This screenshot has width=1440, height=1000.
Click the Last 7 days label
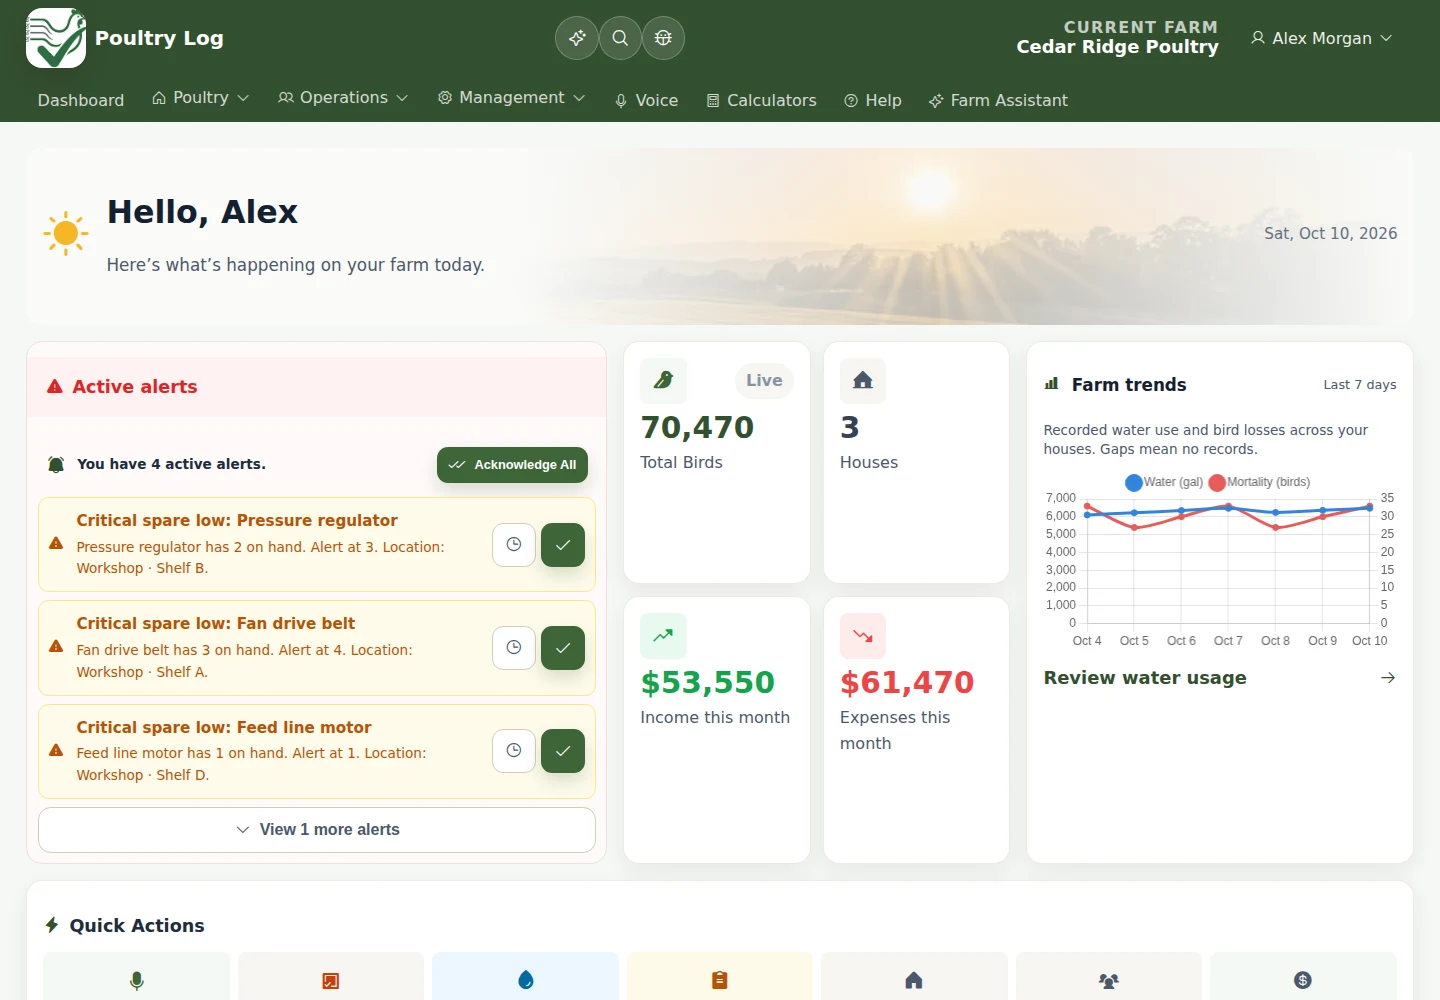pos(1360,385)
